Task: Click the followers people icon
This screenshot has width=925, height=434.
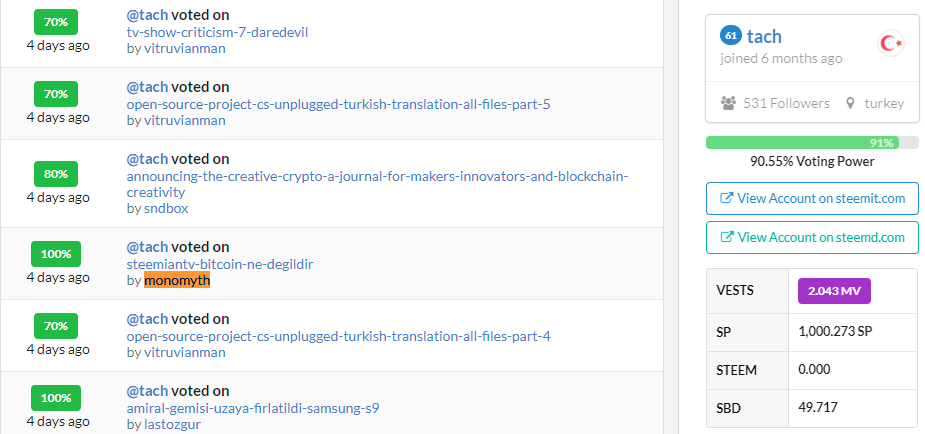Action: [x=728, y=103]
